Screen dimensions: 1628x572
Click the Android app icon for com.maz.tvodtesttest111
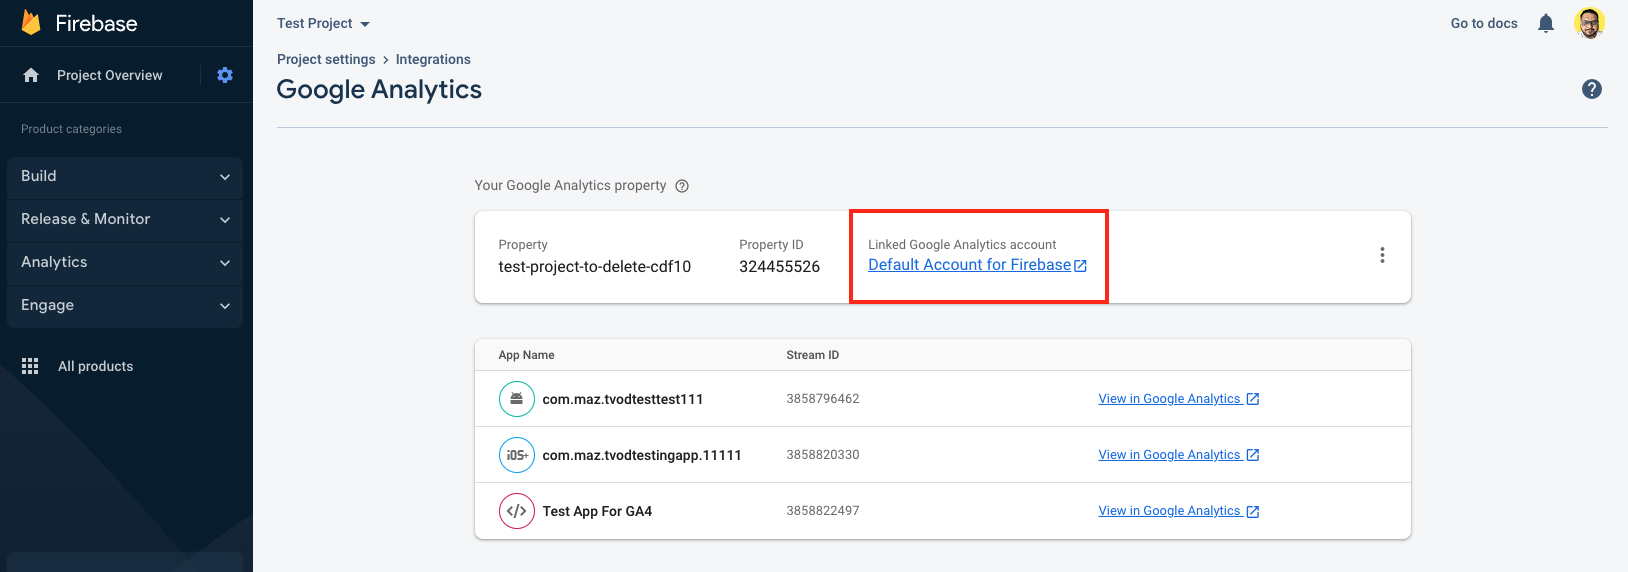(x=516, y=399)
